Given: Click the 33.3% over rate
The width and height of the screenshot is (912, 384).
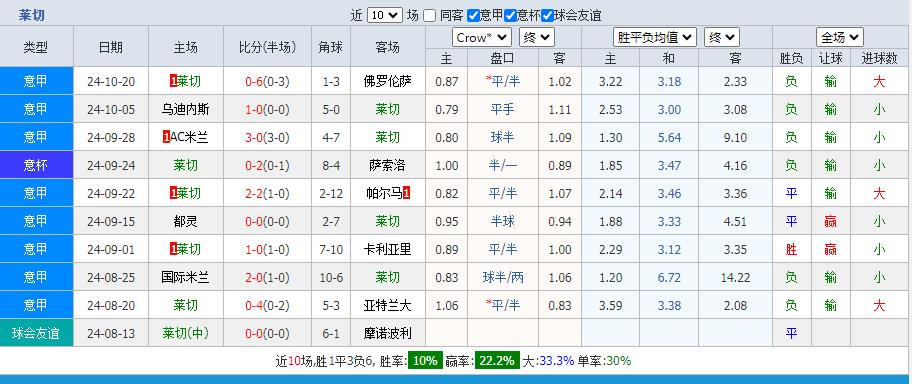Looking at the screenshot, I should point(557,361).
